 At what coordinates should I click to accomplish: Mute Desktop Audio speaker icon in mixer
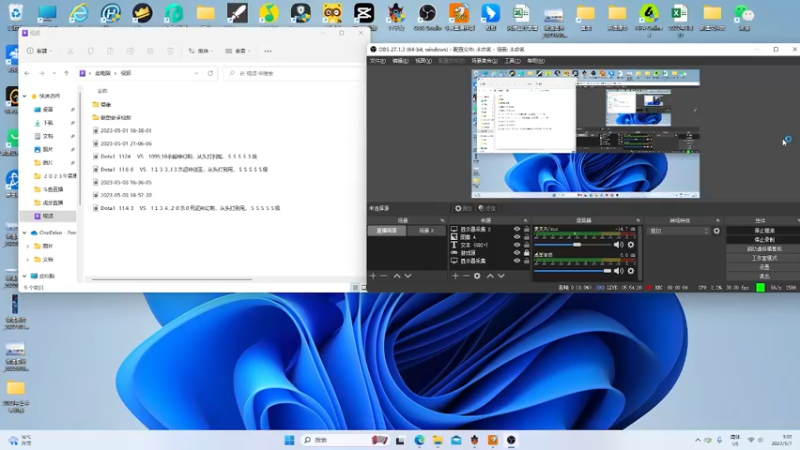coord(618,271)
